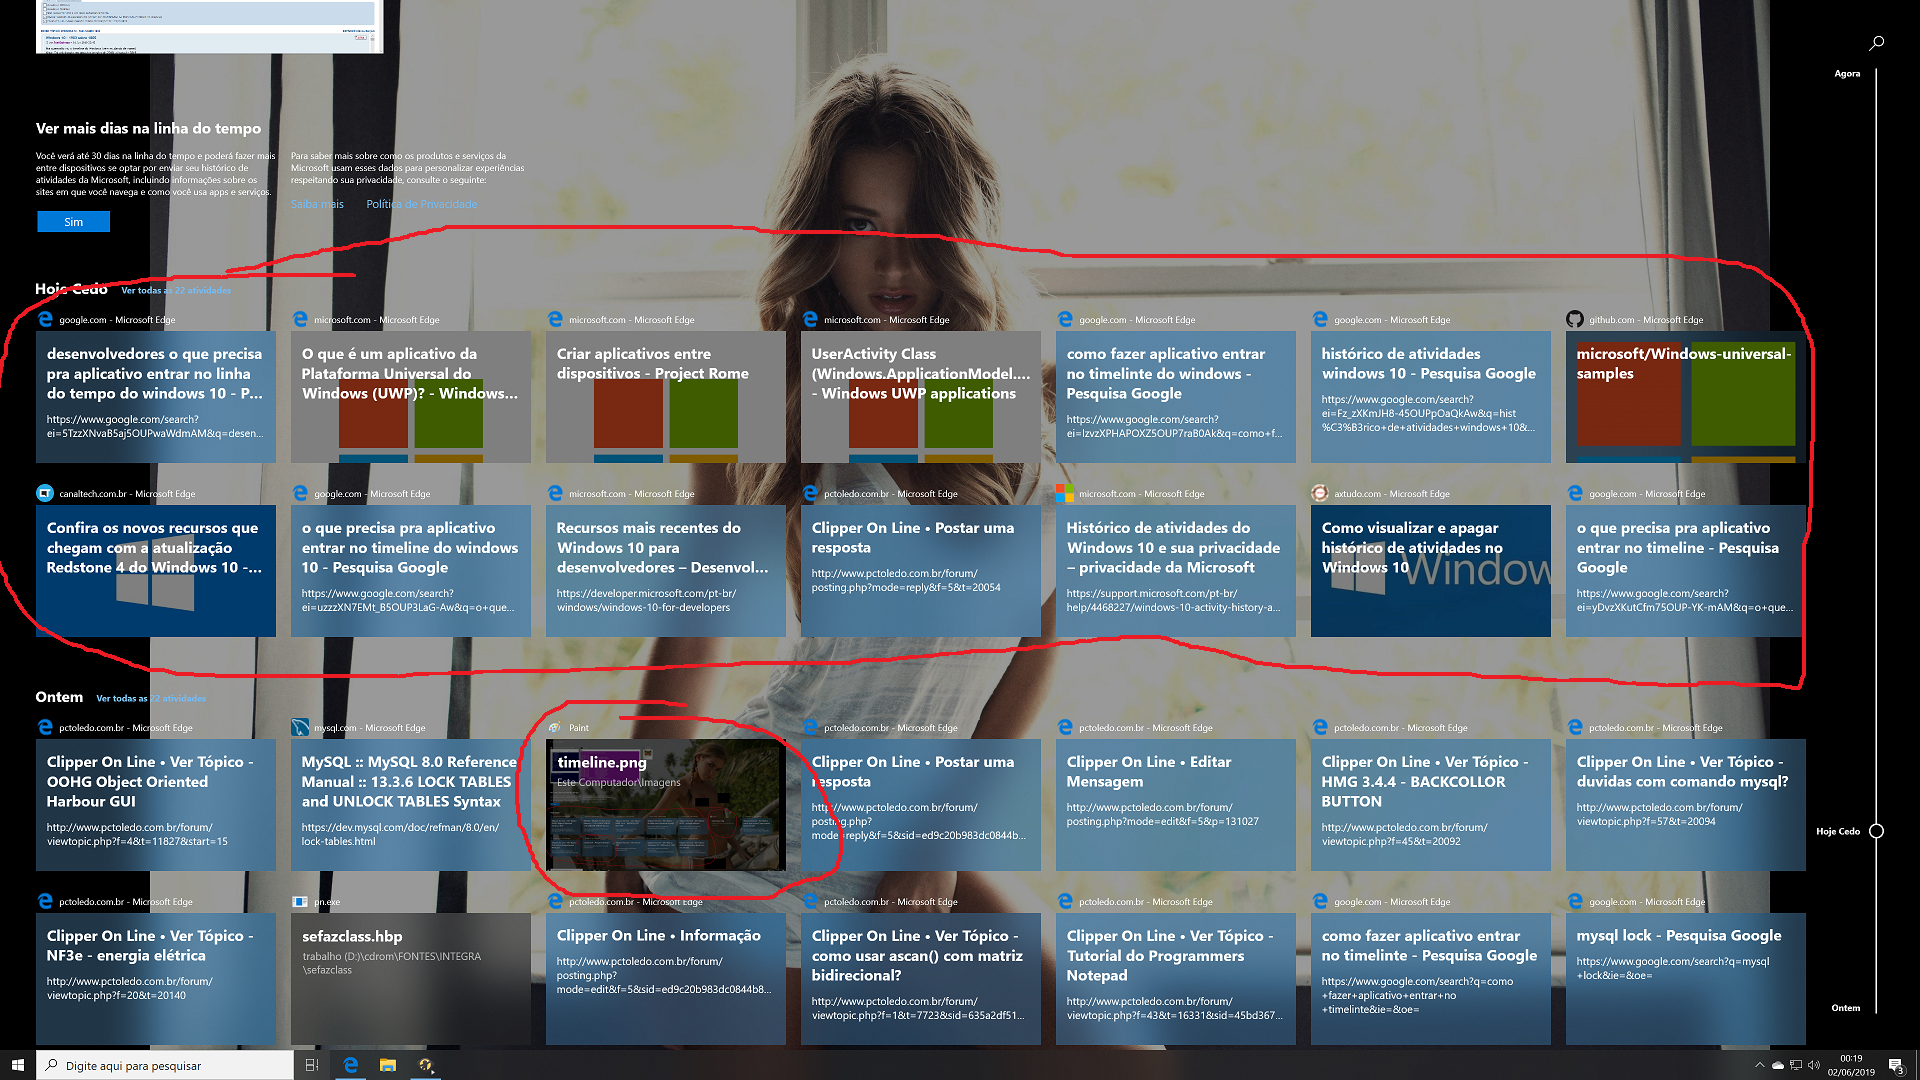Open the Política de Privacidade link

click(x=421, y=204)
